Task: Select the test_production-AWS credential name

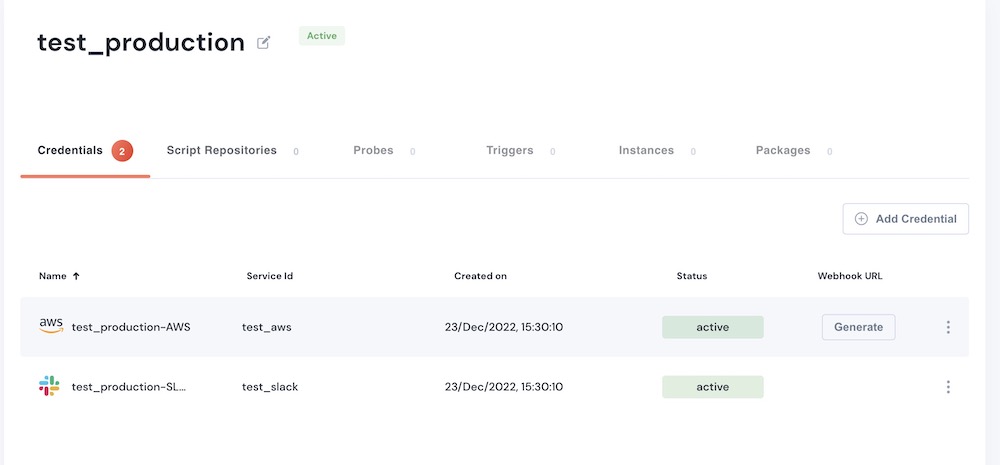Action: [131, 327]
